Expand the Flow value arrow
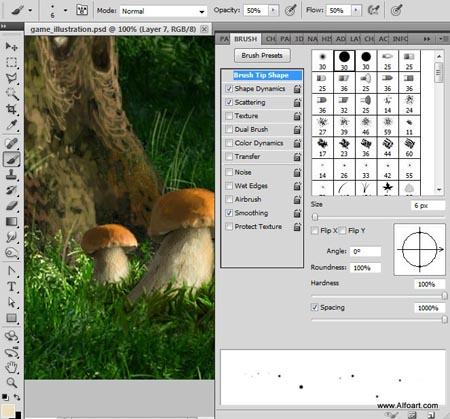Viewport: 450px width, 419px height. [356, 10]
